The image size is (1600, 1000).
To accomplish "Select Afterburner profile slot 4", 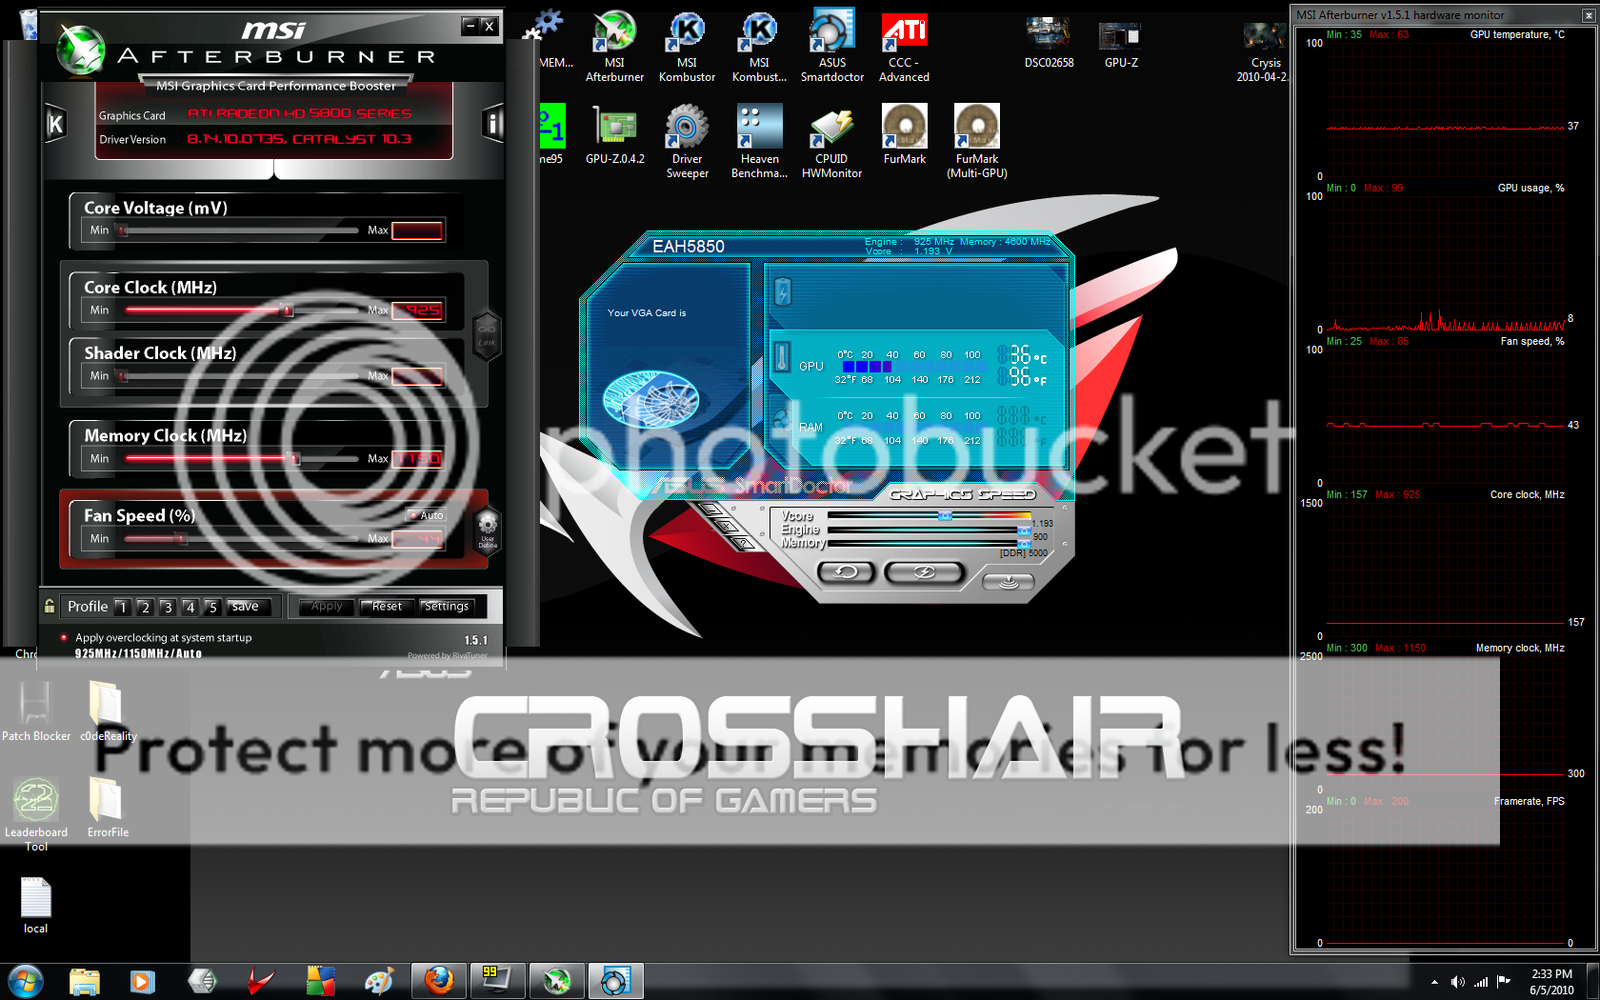I will (190, 607).
